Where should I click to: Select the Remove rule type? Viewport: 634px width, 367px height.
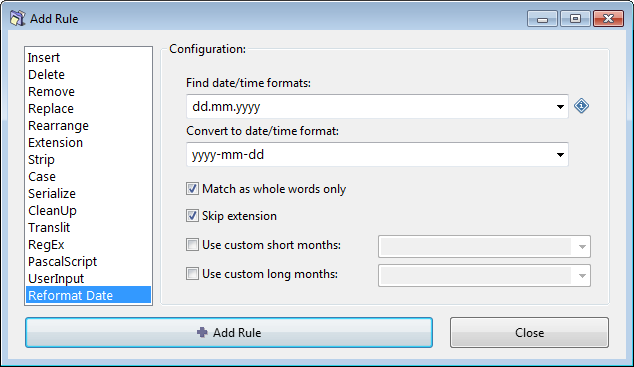[89, 91]
